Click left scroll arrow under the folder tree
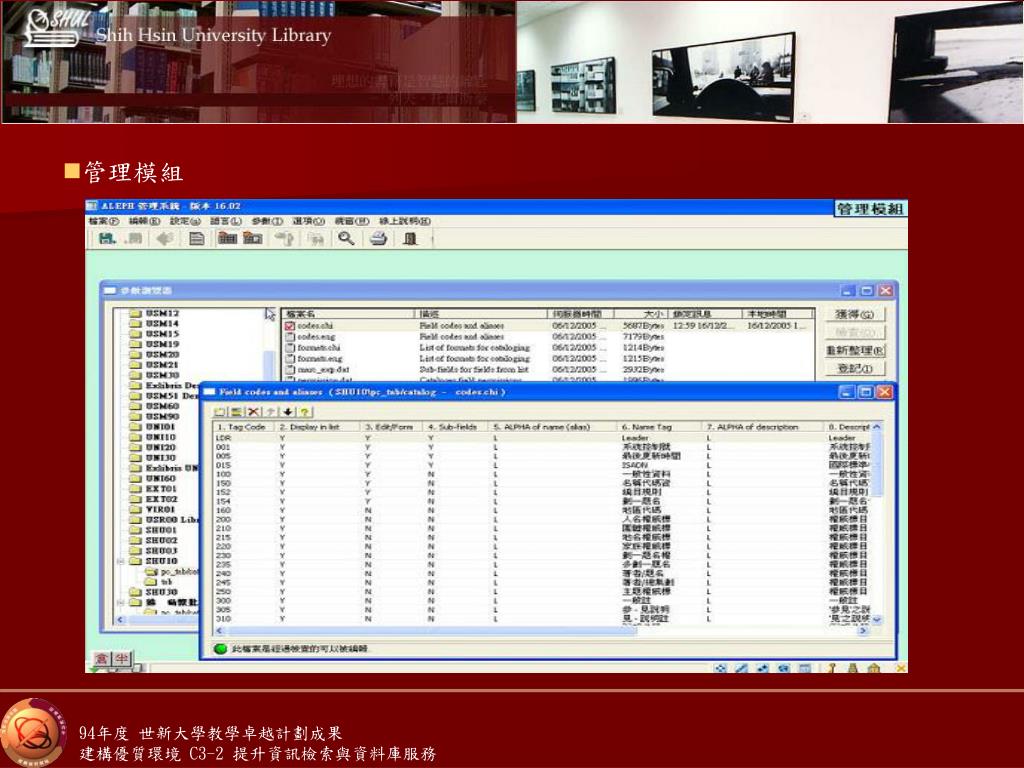1024x768 pixels. pos(120,620)
